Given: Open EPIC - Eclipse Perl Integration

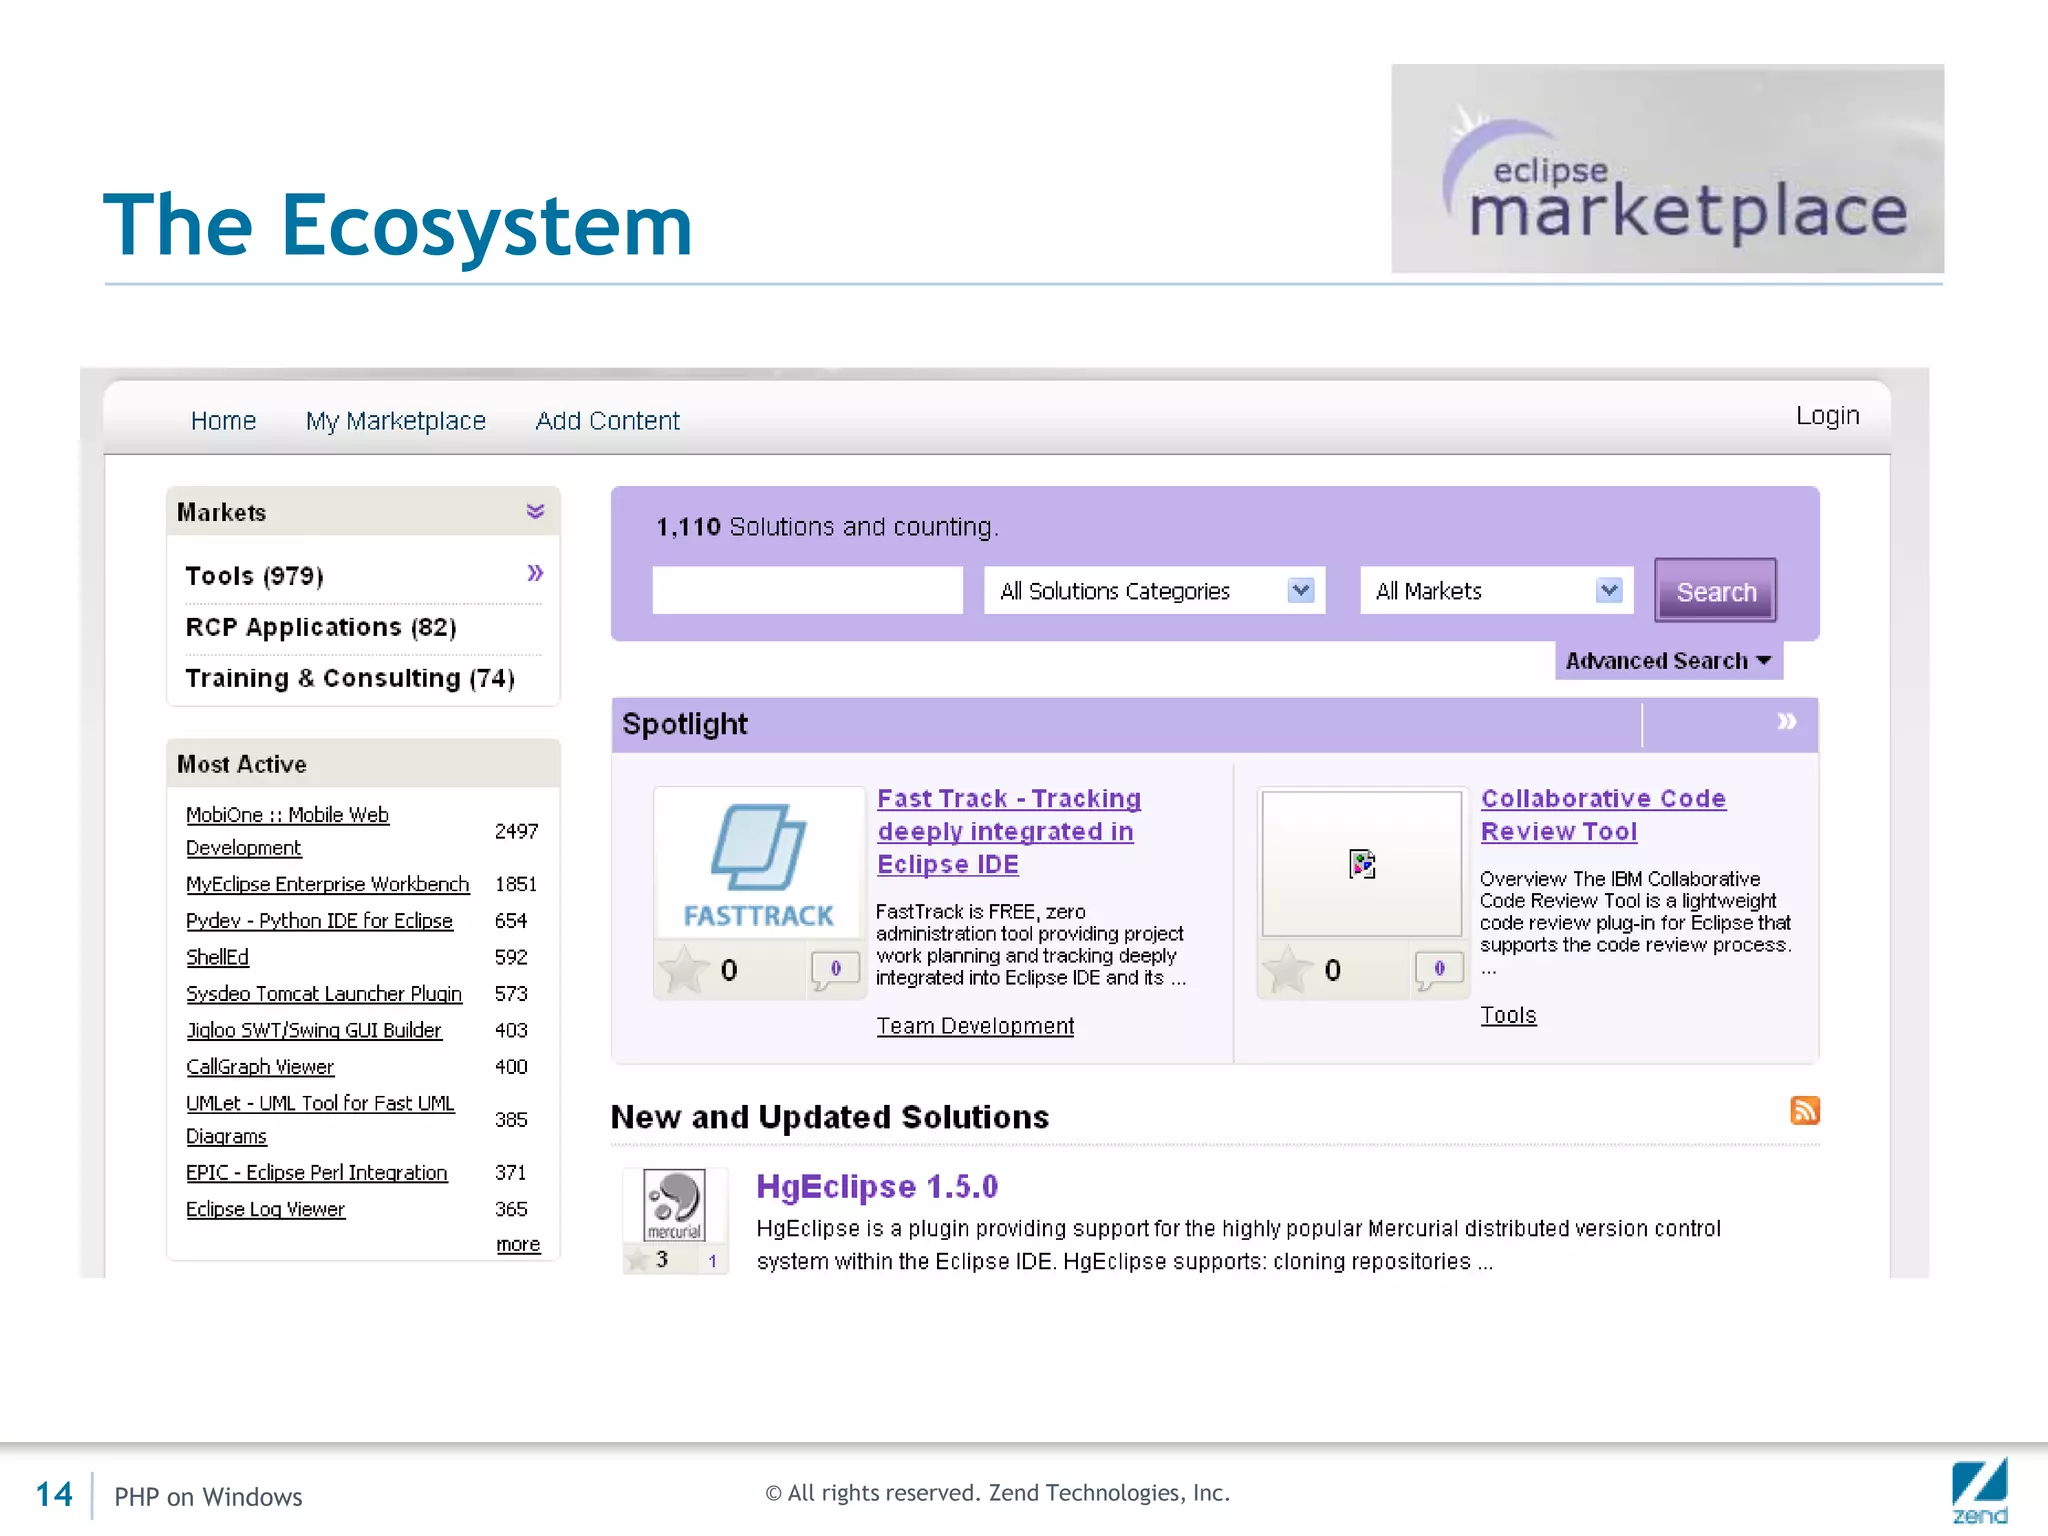Looking at the screenshot, I should click(316, 1173).
